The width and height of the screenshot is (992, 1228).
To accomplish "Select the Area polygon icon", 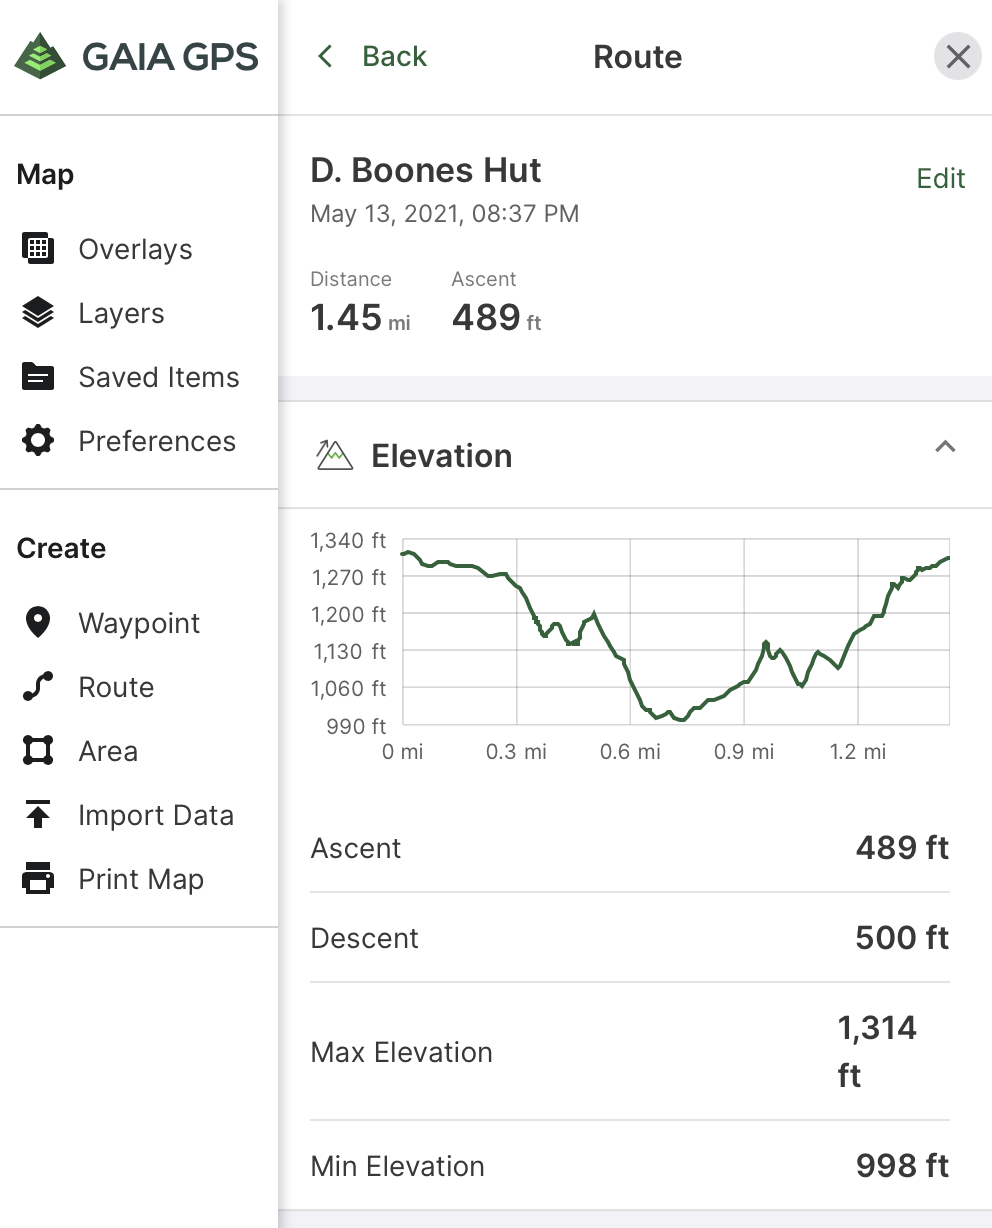I will tap(38, 751).
